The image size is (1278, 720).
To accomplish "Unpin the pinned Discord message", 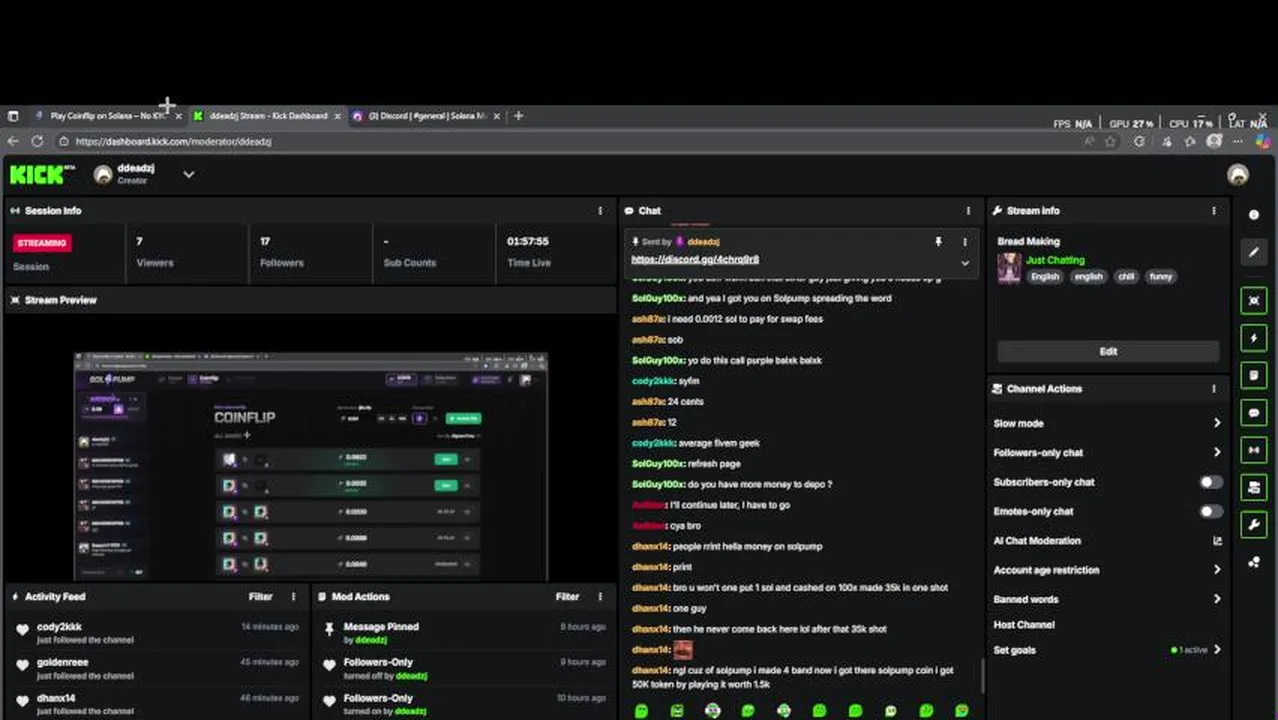I will tap(938, 242).
